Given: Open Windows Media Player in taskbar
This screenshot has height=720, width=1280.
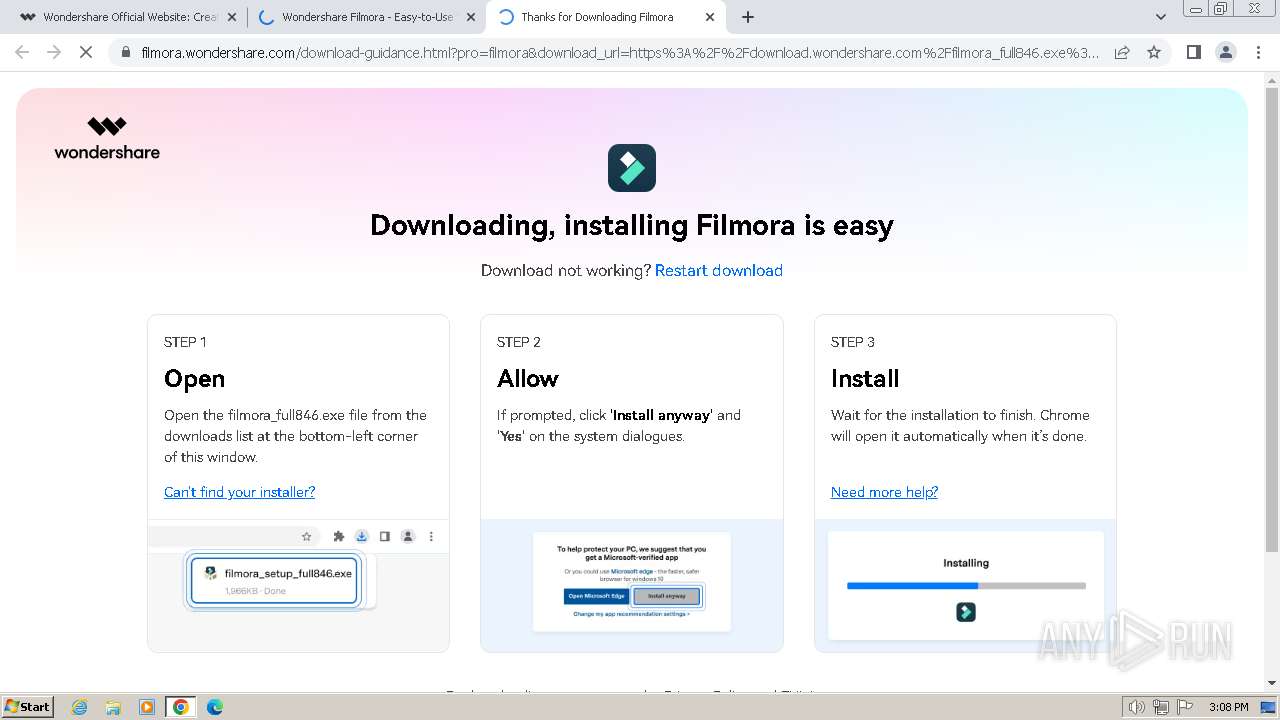Looking at the screenshot, I should point(147,707).
